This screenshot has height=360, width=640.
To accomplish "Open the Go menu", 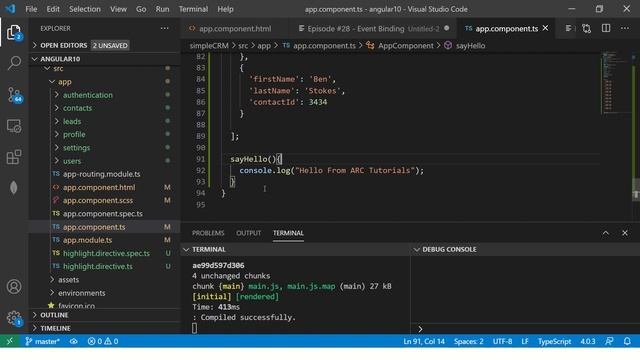I will (x=141, y=9).
